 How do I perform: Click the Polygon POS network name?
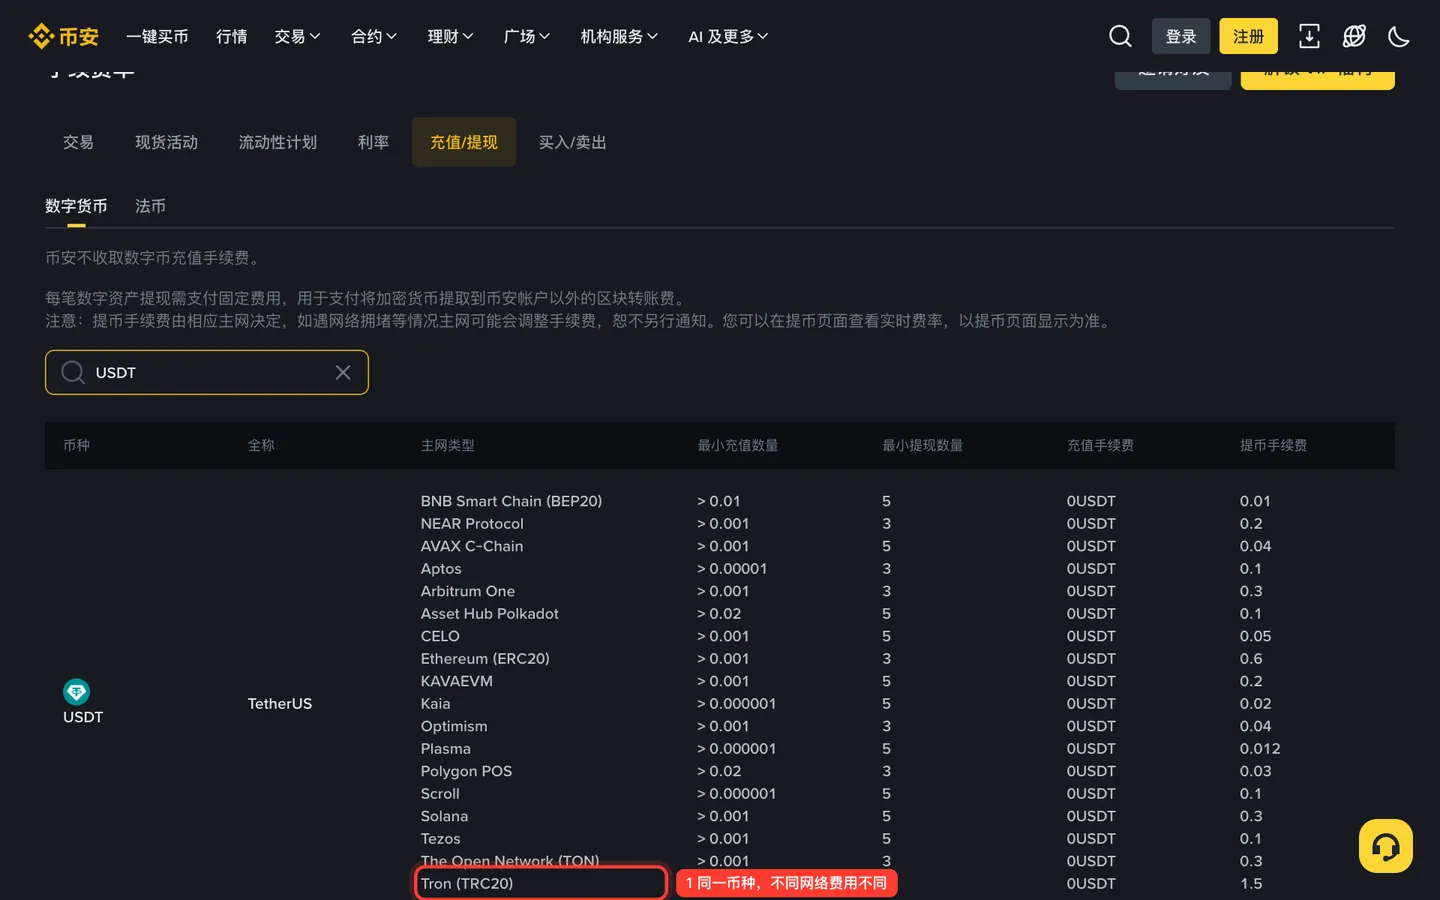[466, 771]
